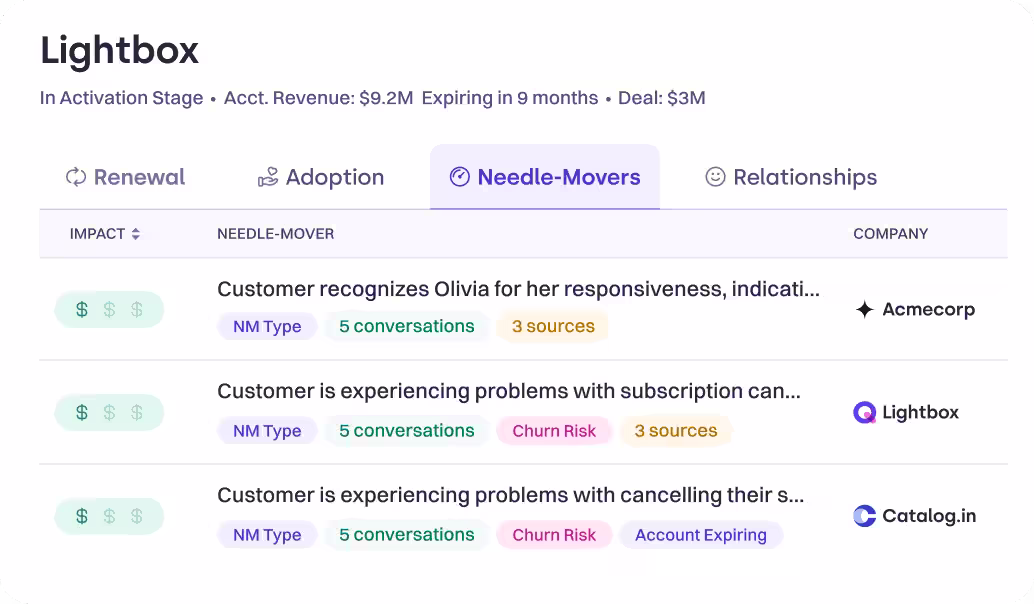
Task: Click 5 conversations tag in Catalog.in row
Action: (x=406, y=535)
